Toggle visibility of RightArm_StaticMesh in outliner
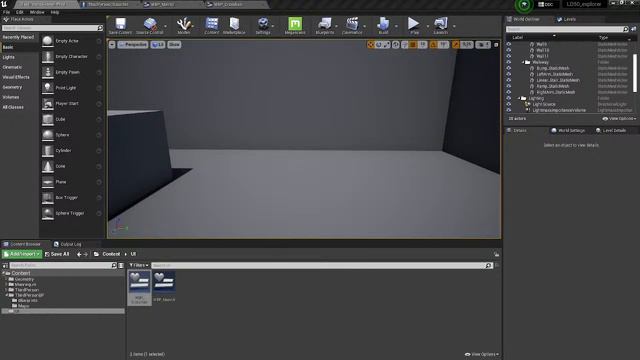Image resolution: width=640 pixels, height=360 pixels. 509,92
